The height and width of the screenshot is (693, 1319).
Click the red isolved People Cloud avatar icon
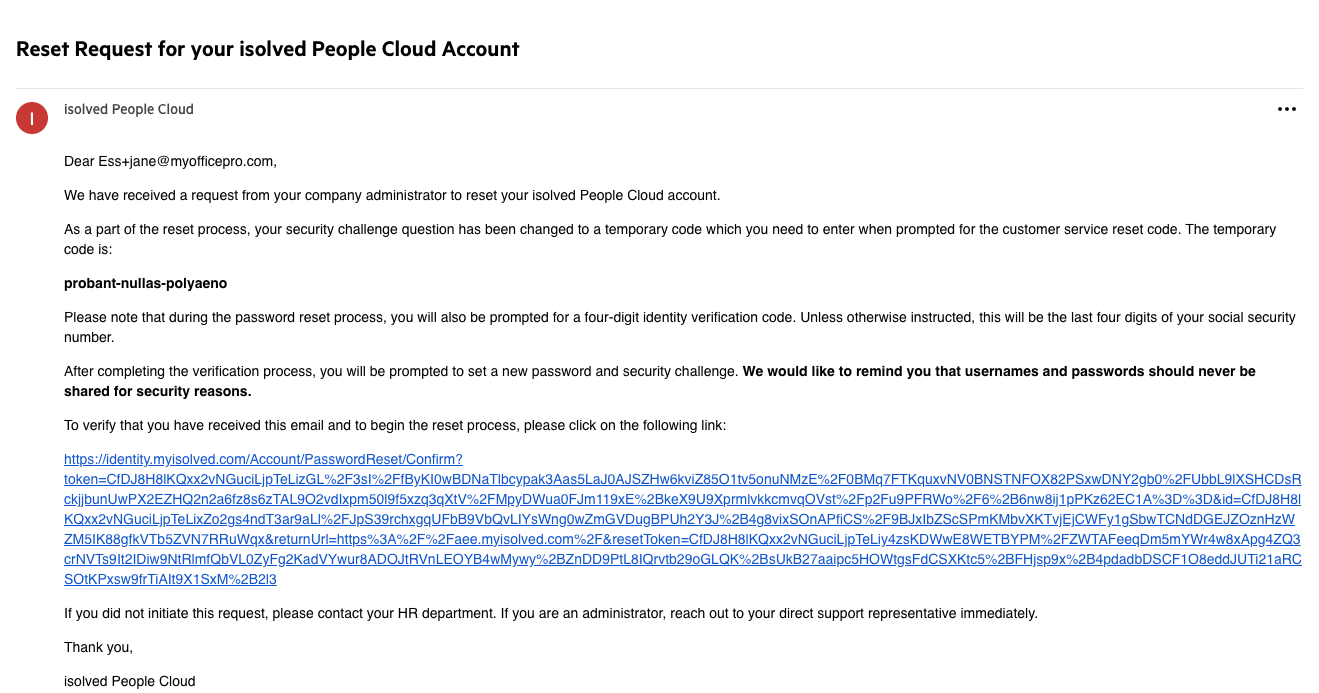click(31, 117)
